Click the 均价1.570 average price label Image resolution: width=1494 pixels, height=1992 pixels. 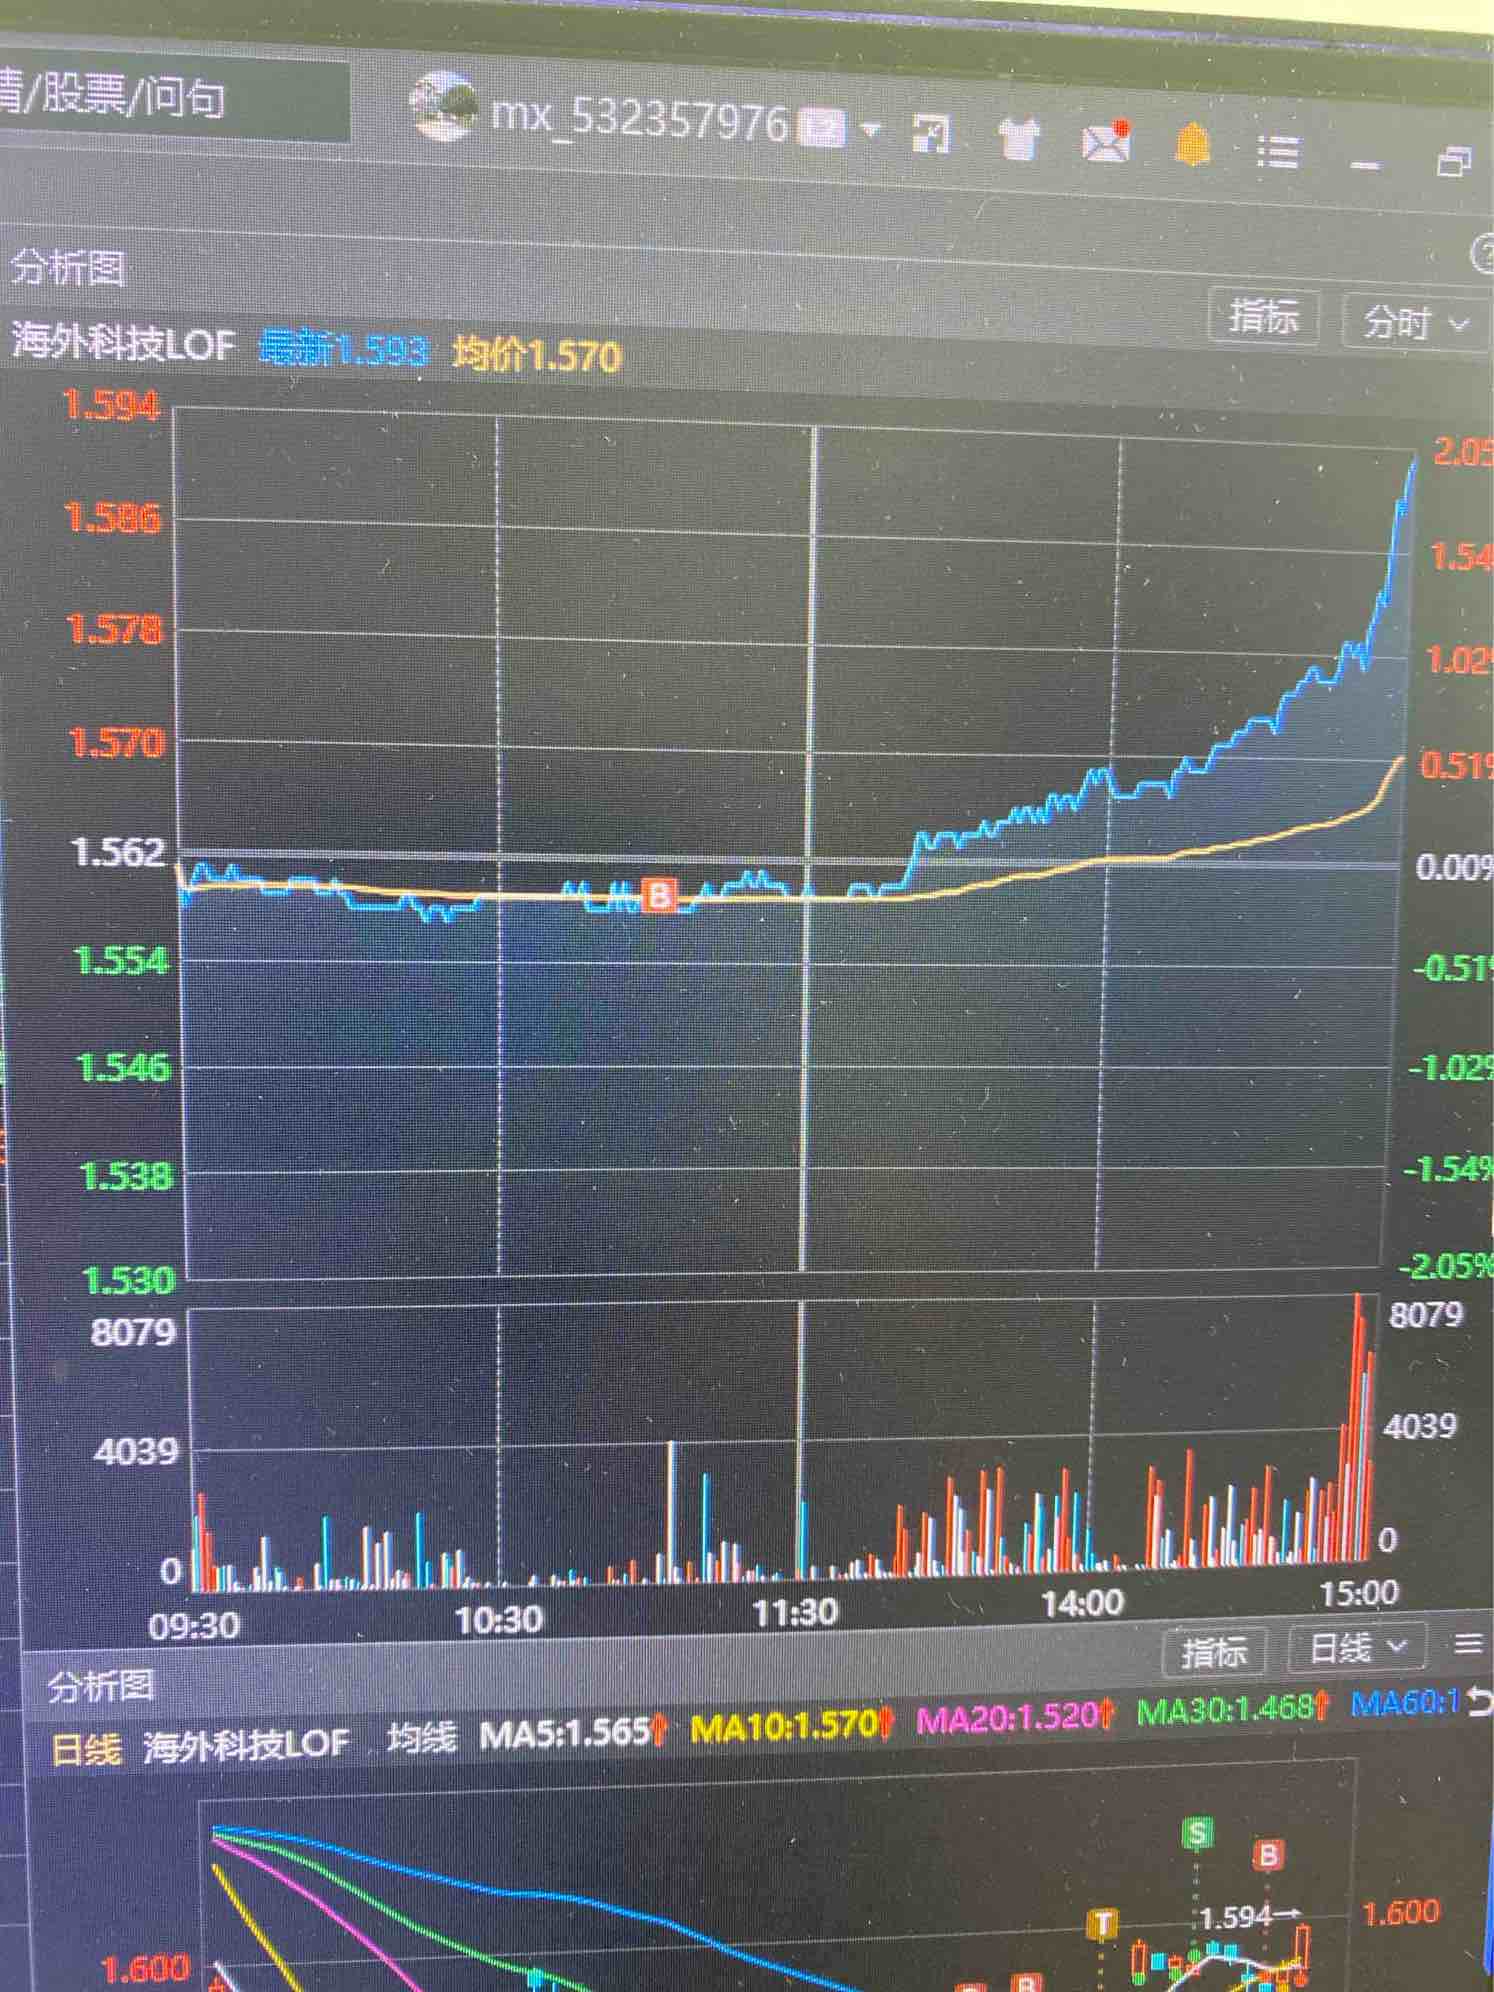(537, 355)
